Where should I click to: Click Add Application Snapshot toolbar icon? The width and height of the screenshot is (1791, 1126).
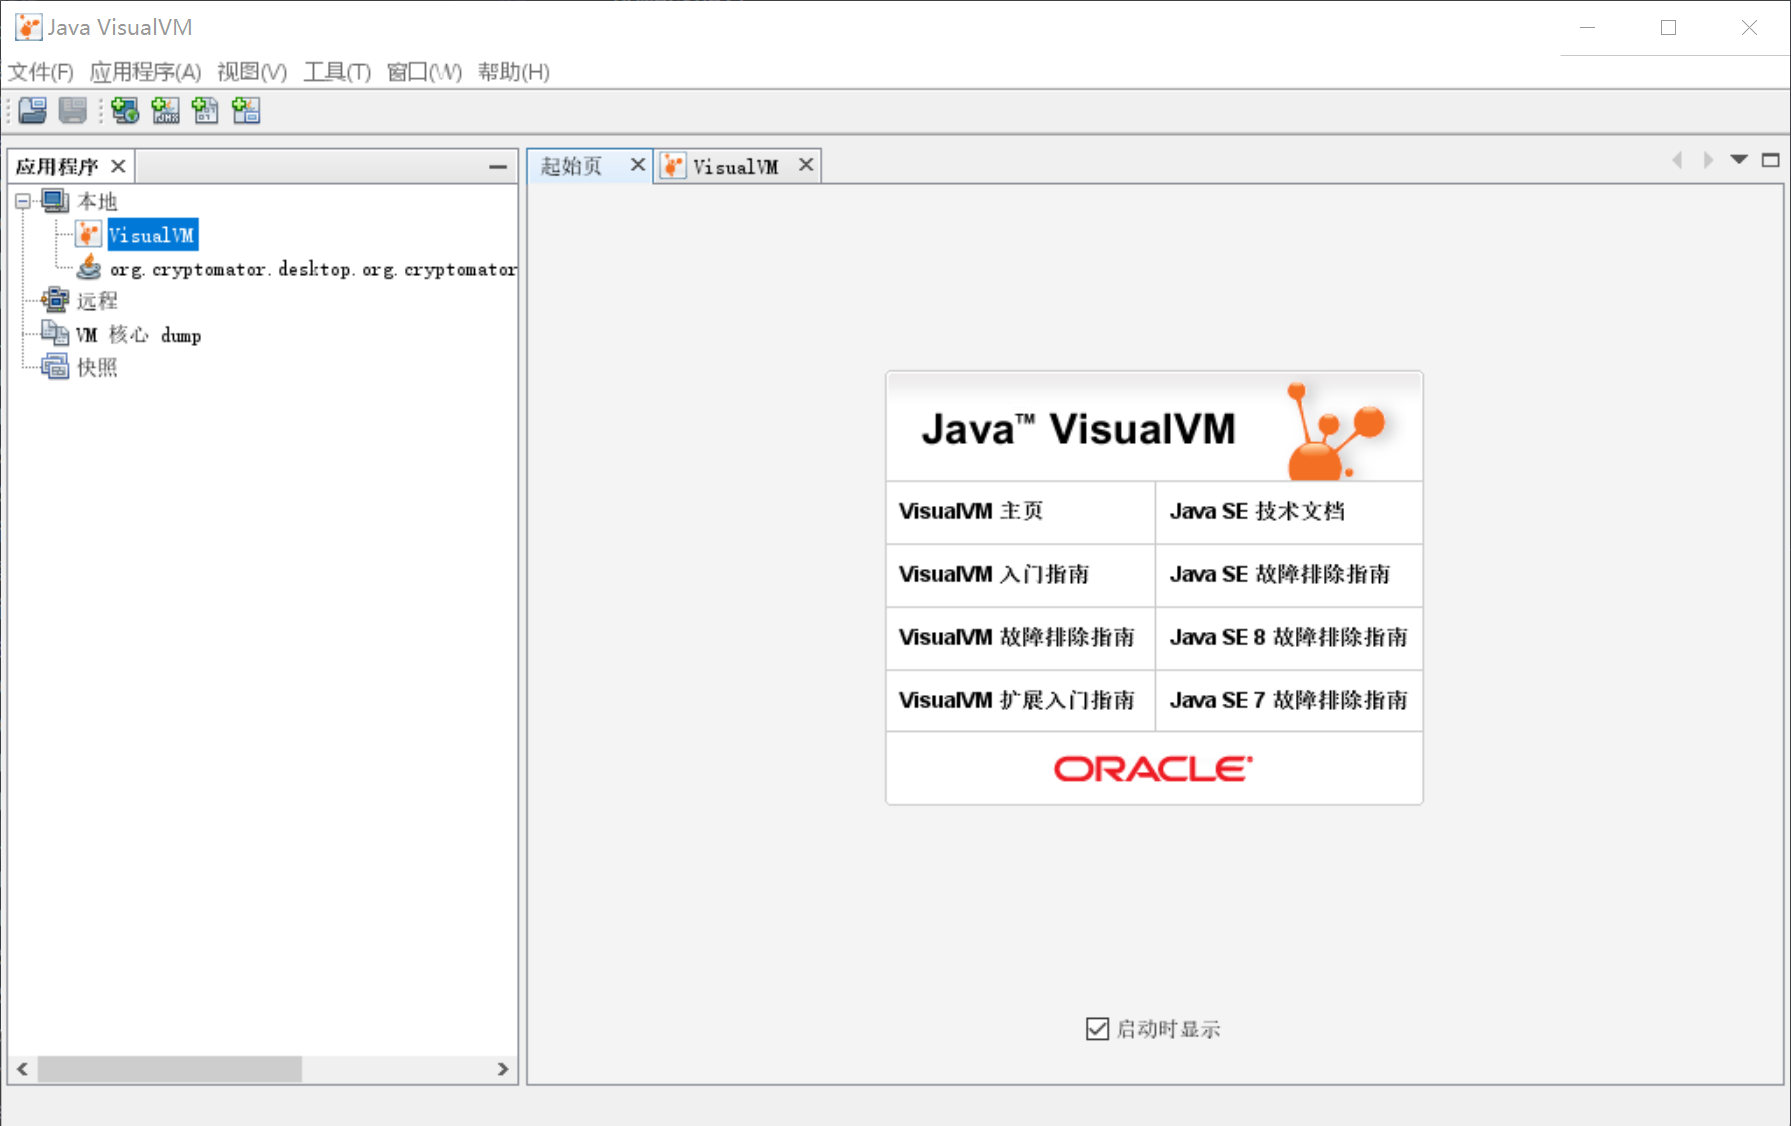[246, 111]
